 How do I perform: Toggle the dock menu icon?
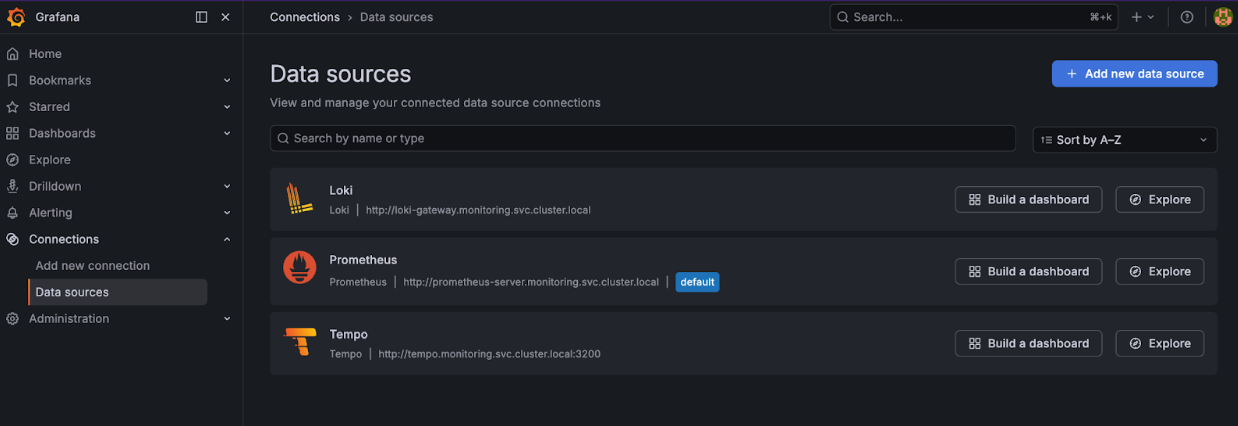click(x=201, y=17)
